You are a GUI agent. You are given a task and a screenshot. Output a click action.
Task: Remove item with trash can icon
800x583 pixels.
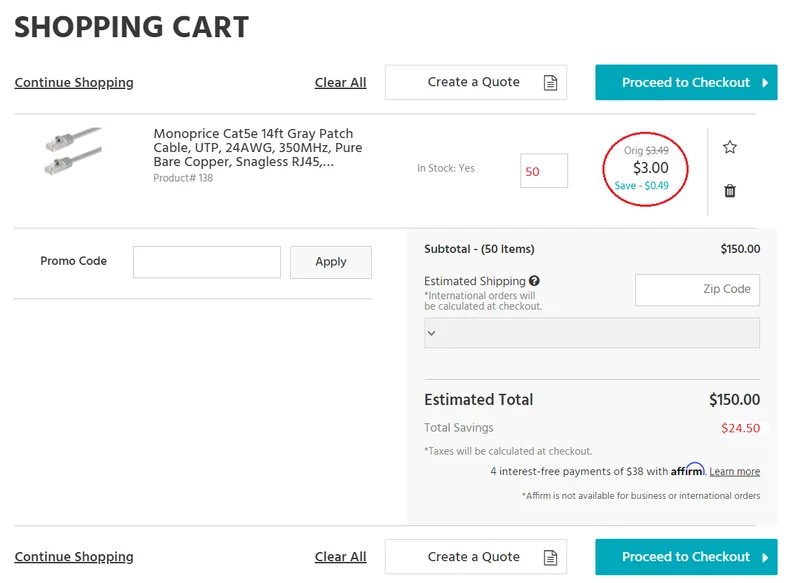[730, 191]
